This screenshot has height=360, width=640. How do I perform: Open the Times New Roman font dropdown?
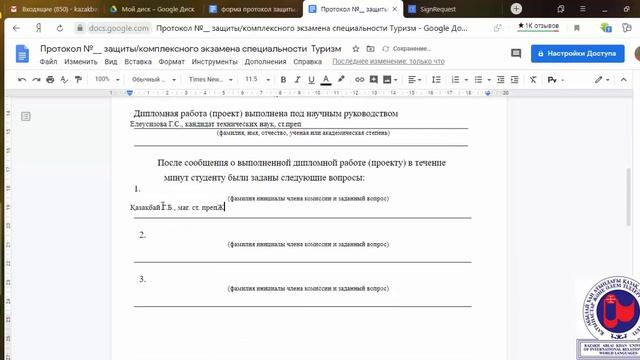coord(210,80)
